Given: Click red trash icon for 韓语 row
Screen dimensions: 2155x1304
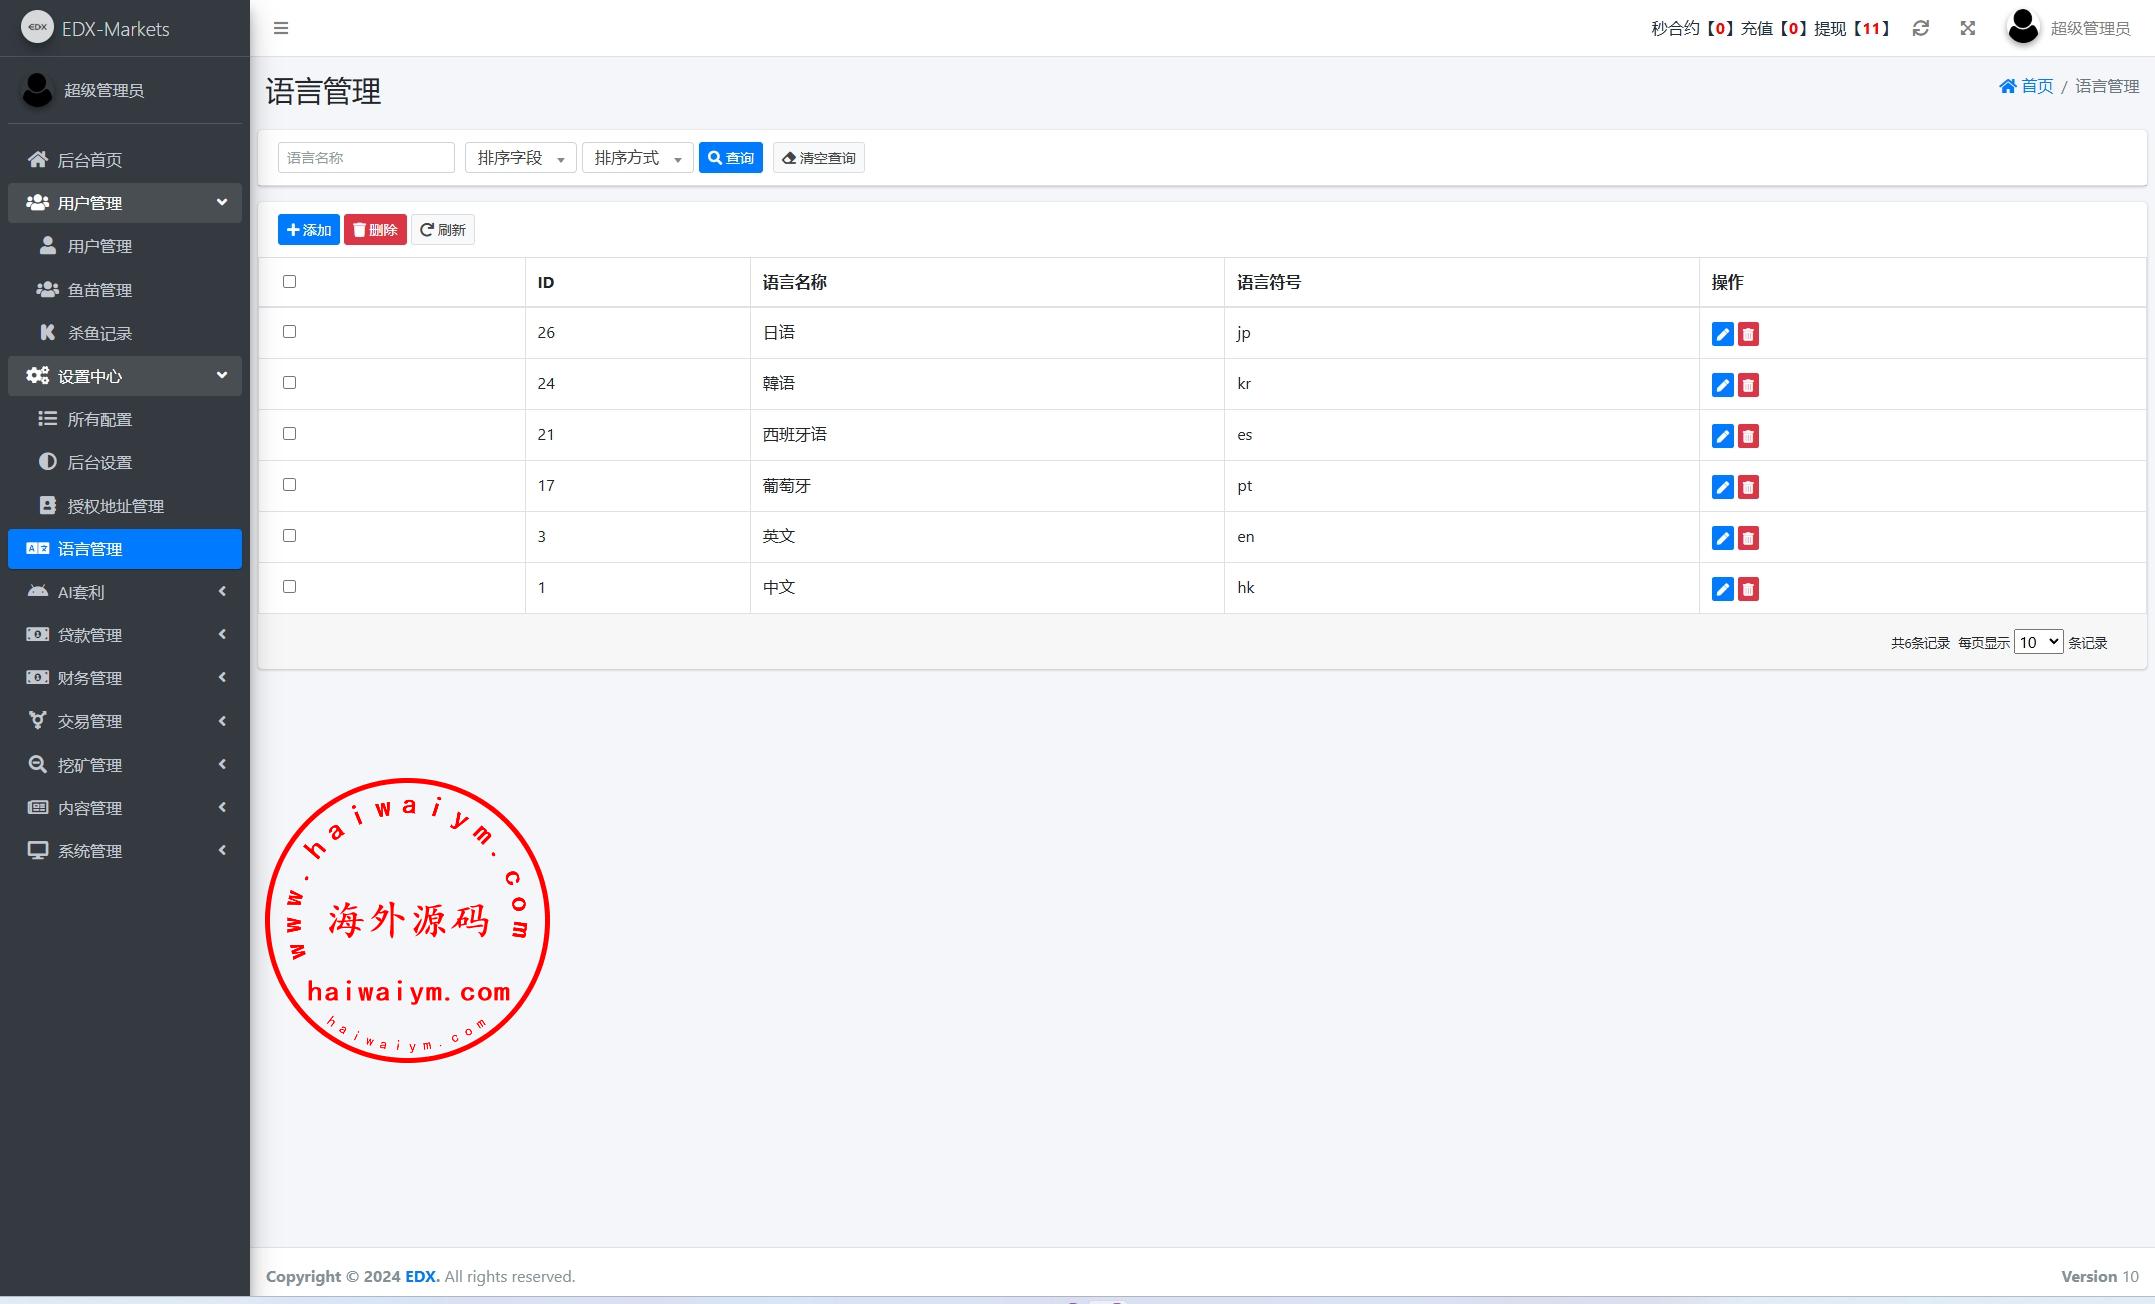Looking at the screenshot, I should click(1748, 385).
